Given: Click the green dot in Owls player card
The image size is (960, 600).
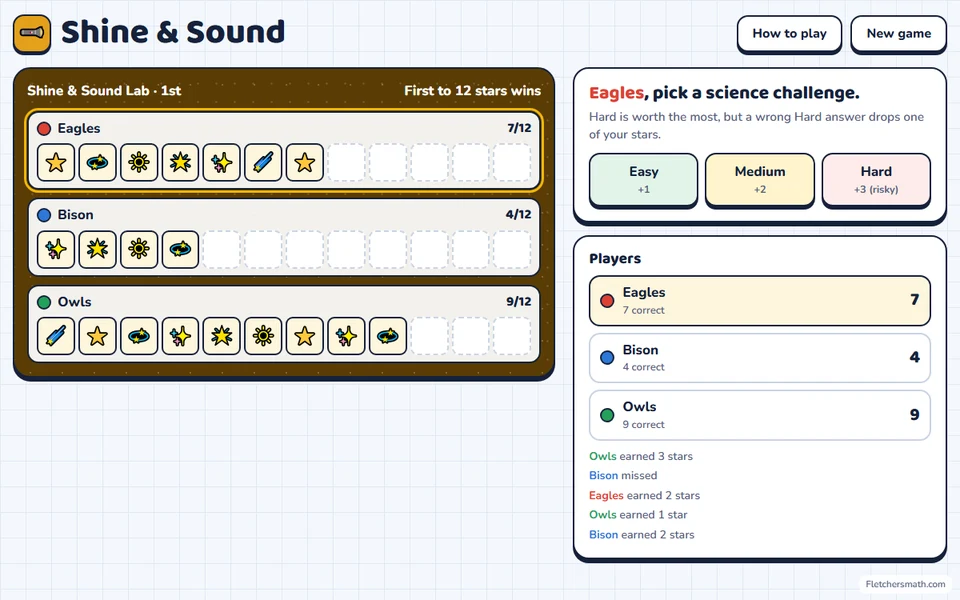Looking at the screenshot, I should coord(607,415).
